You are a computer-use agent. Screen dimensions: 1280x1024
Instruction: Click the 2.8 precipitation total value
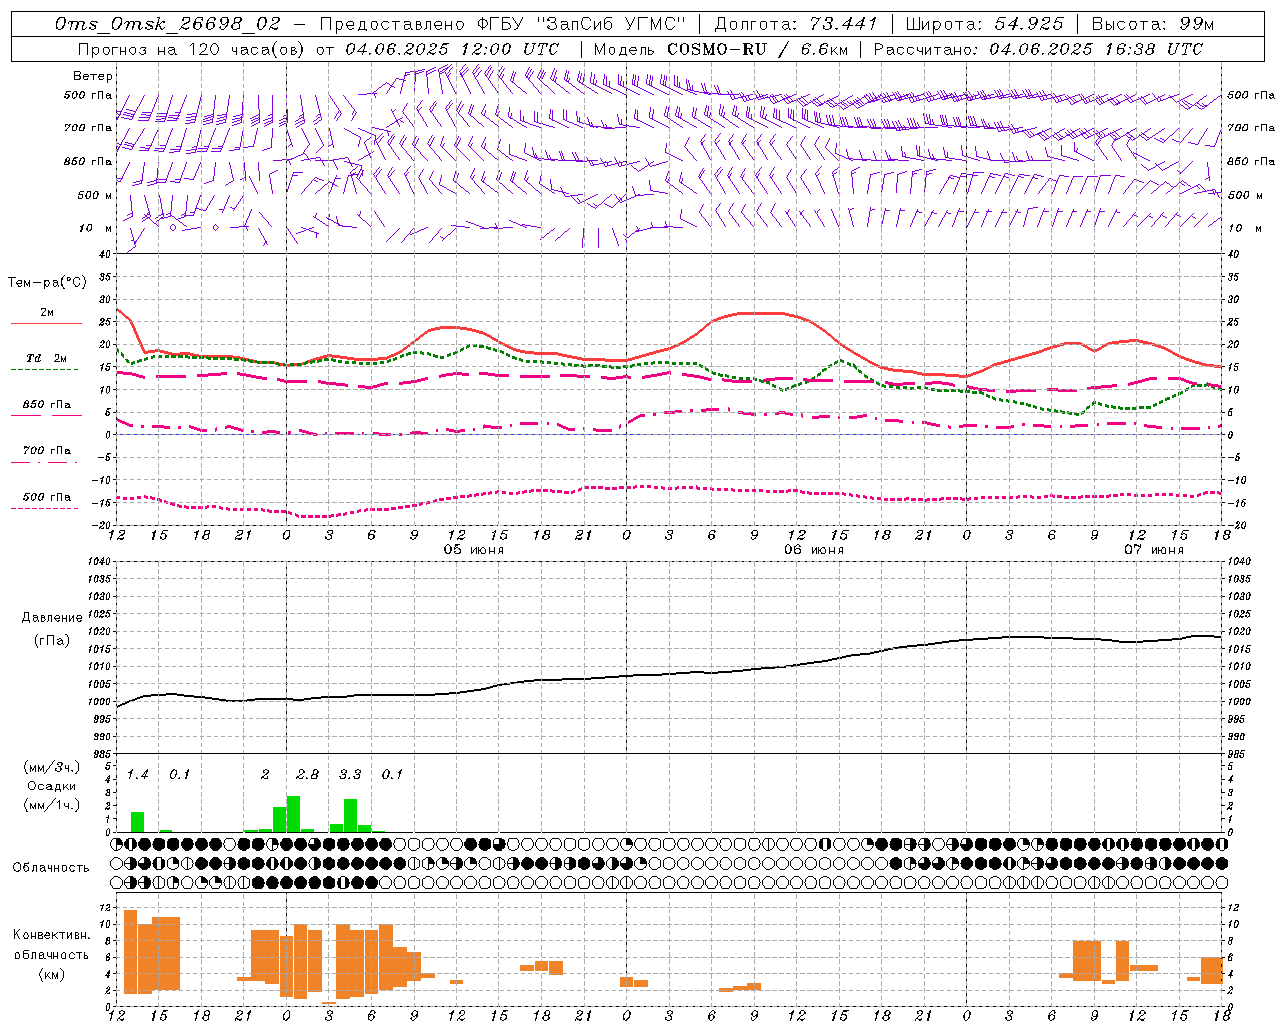[307, 775]
